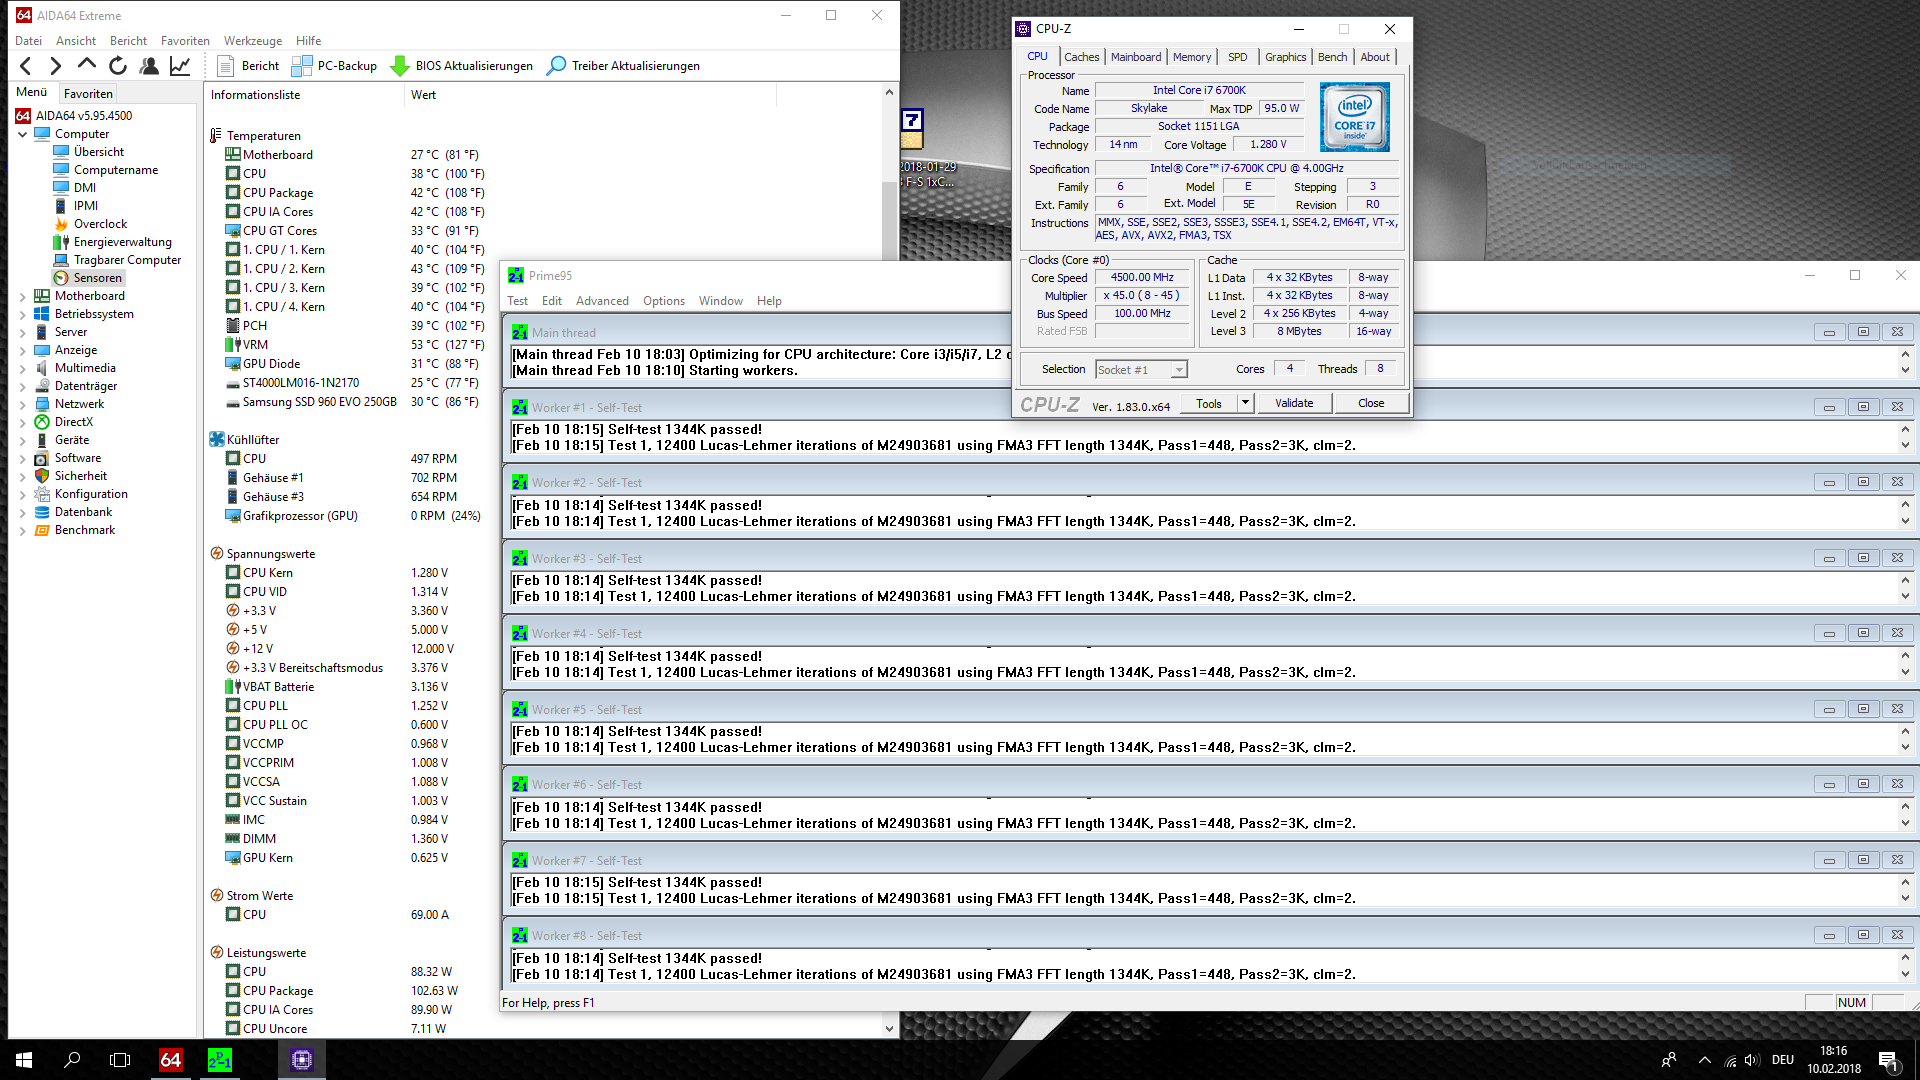The width and height of the screenshot is (1920, 1080).
Task: Click AIDA64 icon in Windows taskbar
Action: tap(171, 1059)
